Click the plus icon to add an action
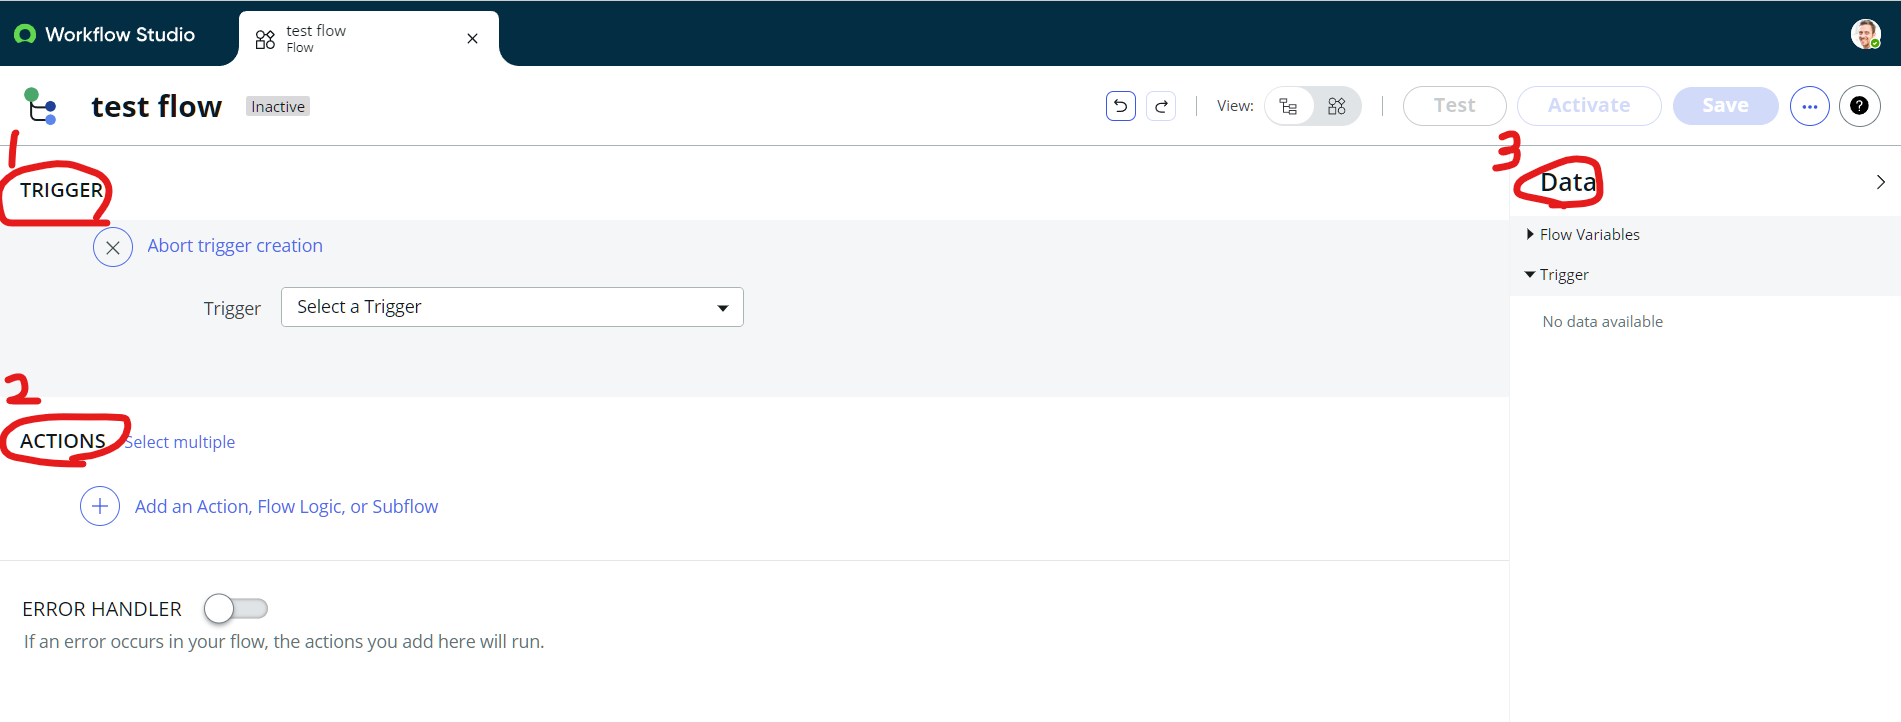1901x722 pixels. [100, 507]
